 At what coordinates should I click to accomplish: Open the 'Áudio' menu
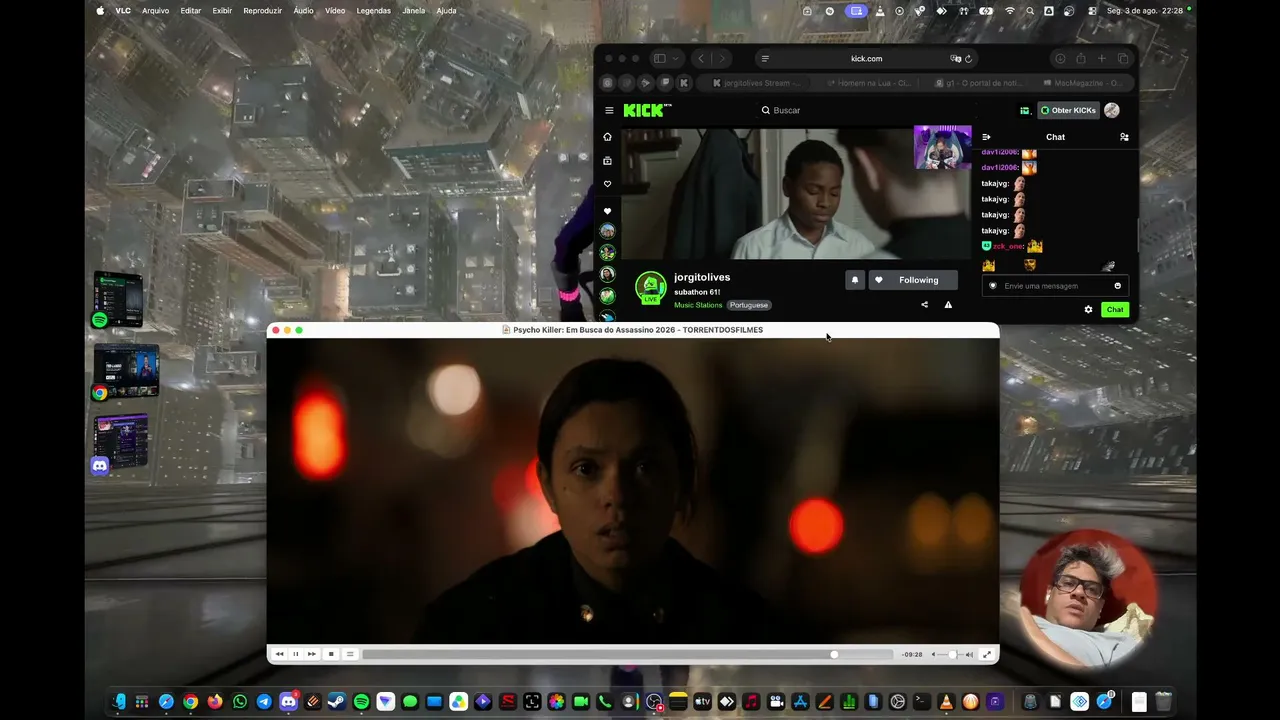[x=303, y=11]
